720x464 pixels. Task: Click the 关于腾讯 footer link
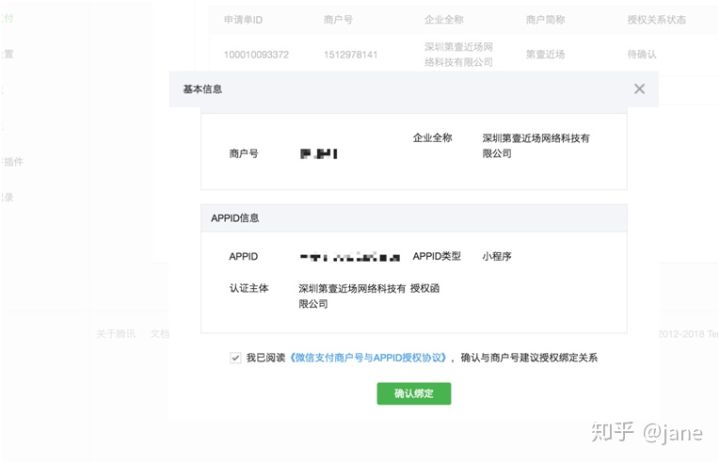116,334
